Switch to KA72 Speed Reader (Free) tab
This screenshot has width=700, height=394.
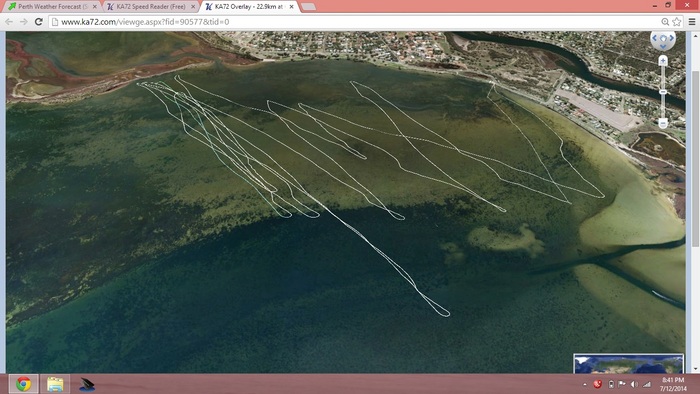coord(151,7)
